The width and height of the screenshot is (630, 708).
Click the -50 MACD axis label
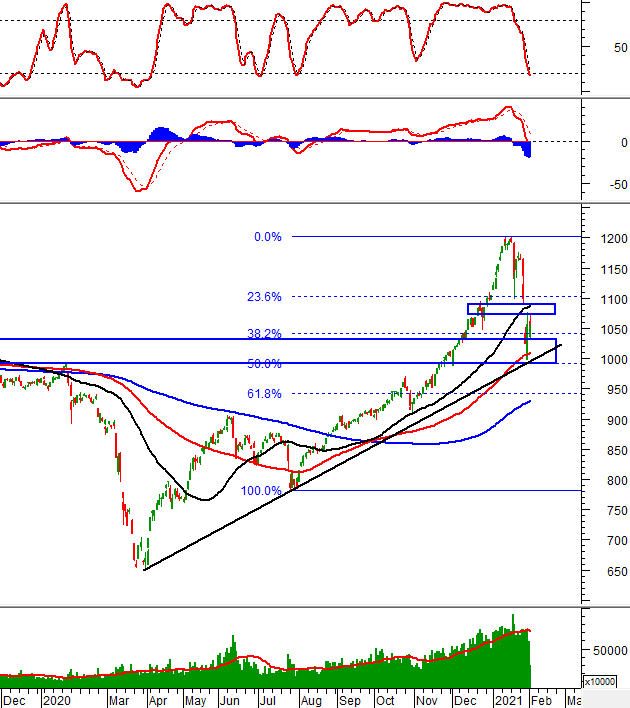618,185
